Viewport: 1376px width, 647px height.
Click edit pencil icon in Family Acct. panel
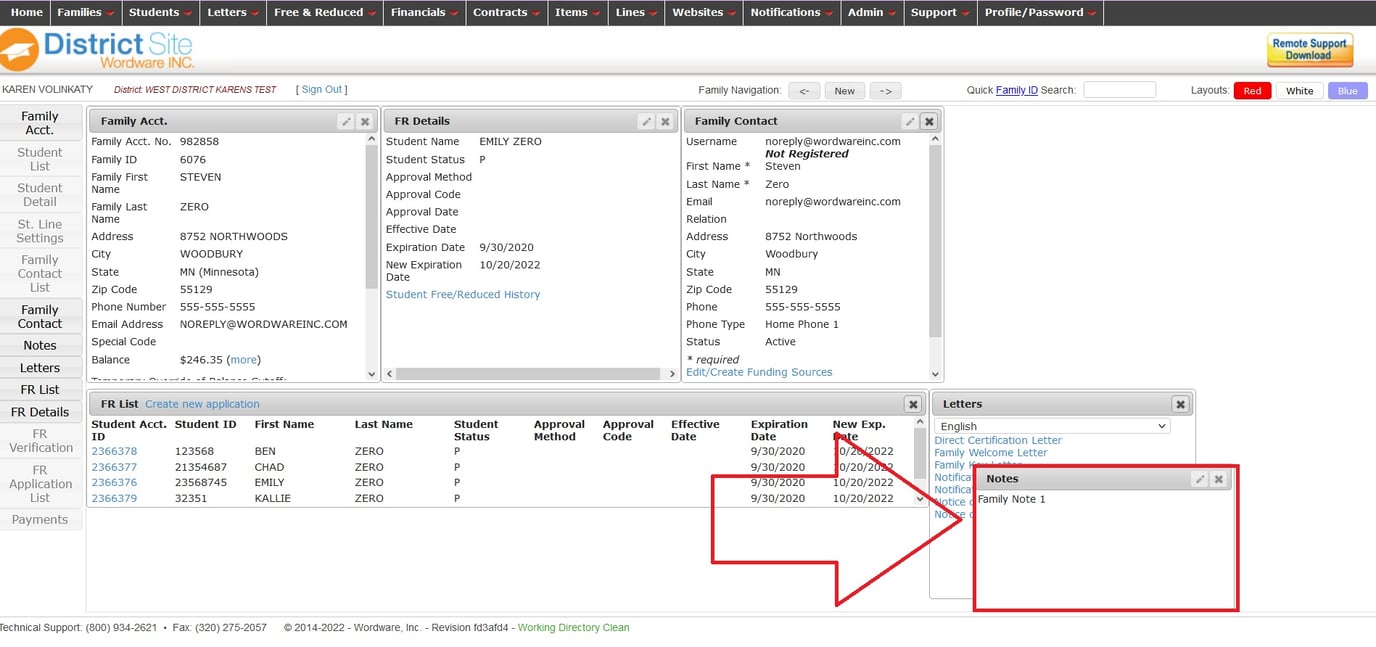[346, 121]
